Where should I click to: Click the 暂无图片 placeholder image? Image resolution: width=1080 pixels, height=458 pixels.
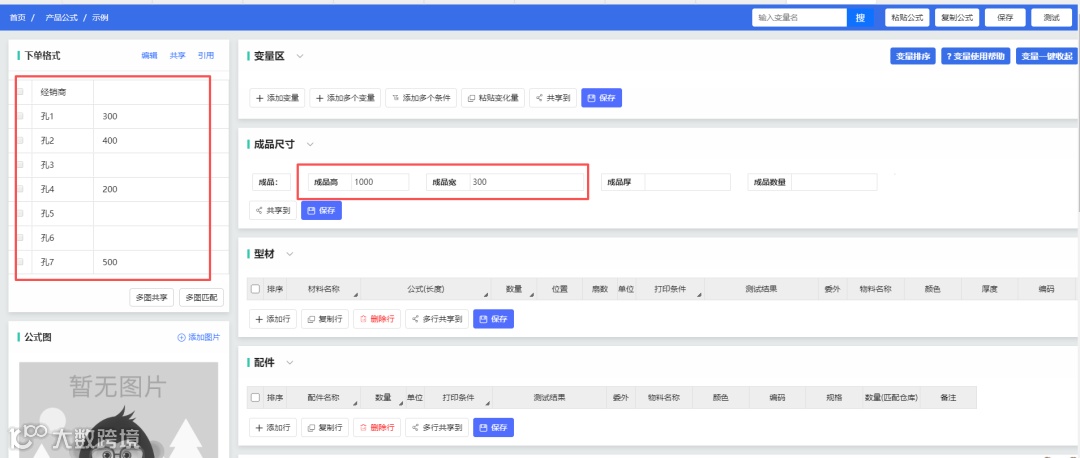(118, 410)
